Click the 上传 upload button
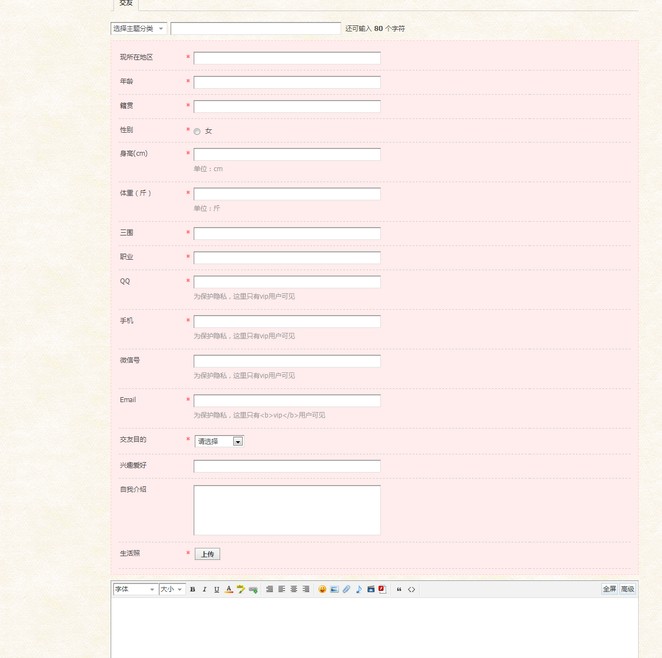 (x=207, y=554)
